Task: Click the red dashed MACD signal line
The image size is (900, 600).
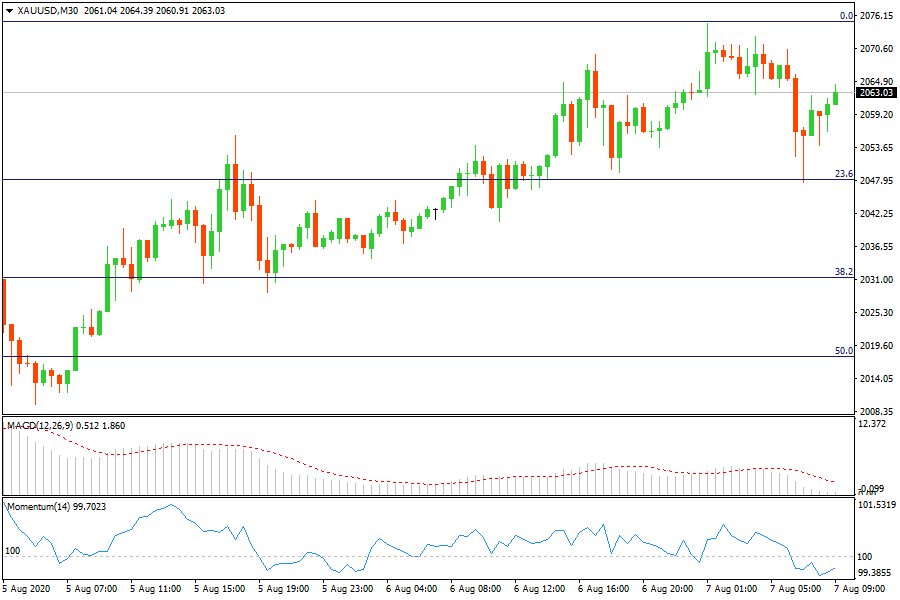Action: 200,445
